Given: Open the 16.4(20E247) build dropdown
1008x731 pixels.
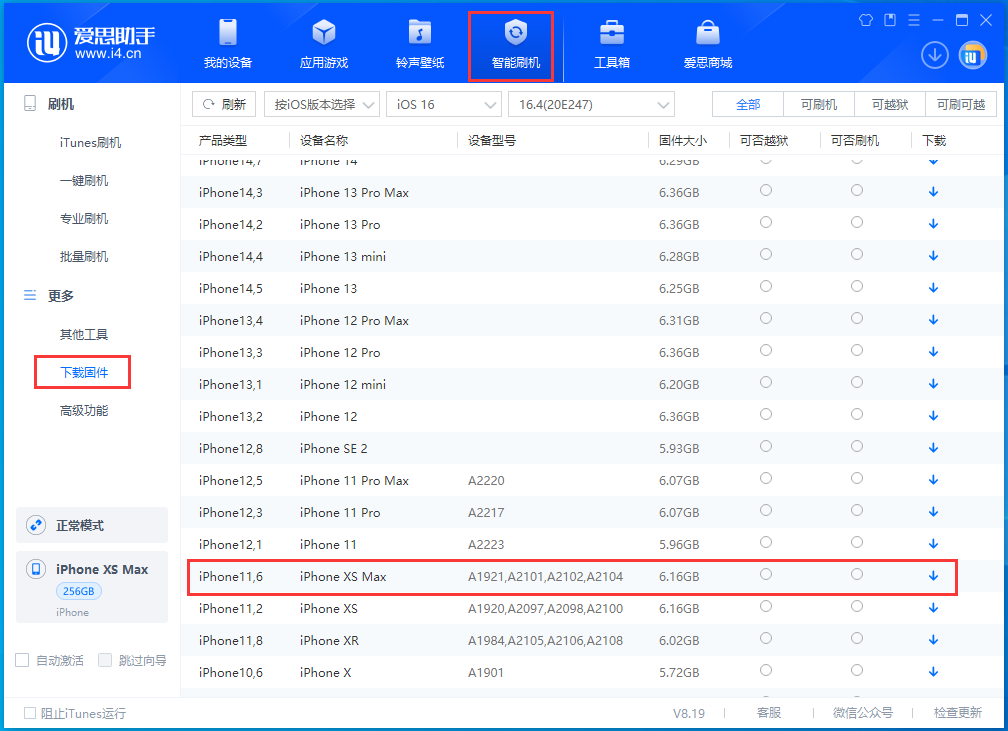Looking at the screenshot, I should (591, 103).
